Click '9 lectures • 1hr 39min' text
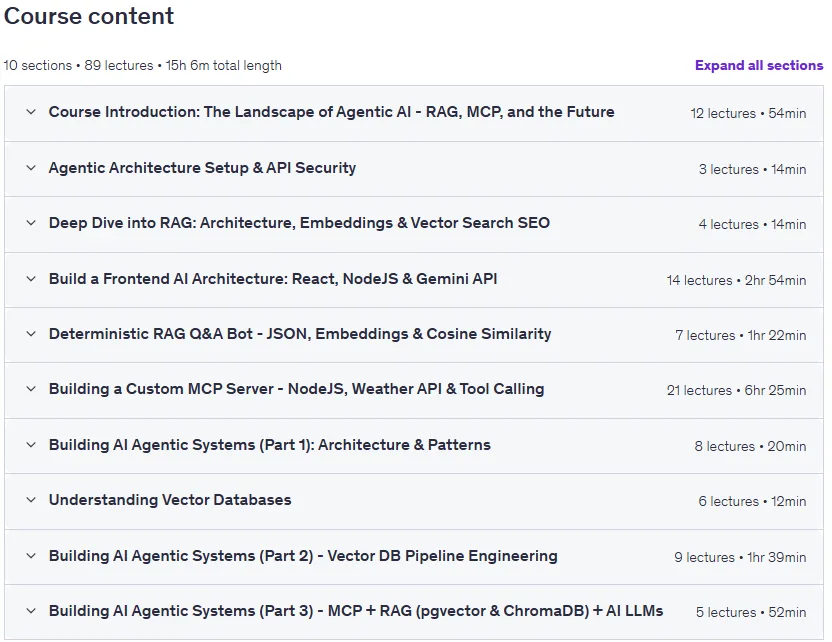This screenshot has height=642, width=832. tap(740, 557)
